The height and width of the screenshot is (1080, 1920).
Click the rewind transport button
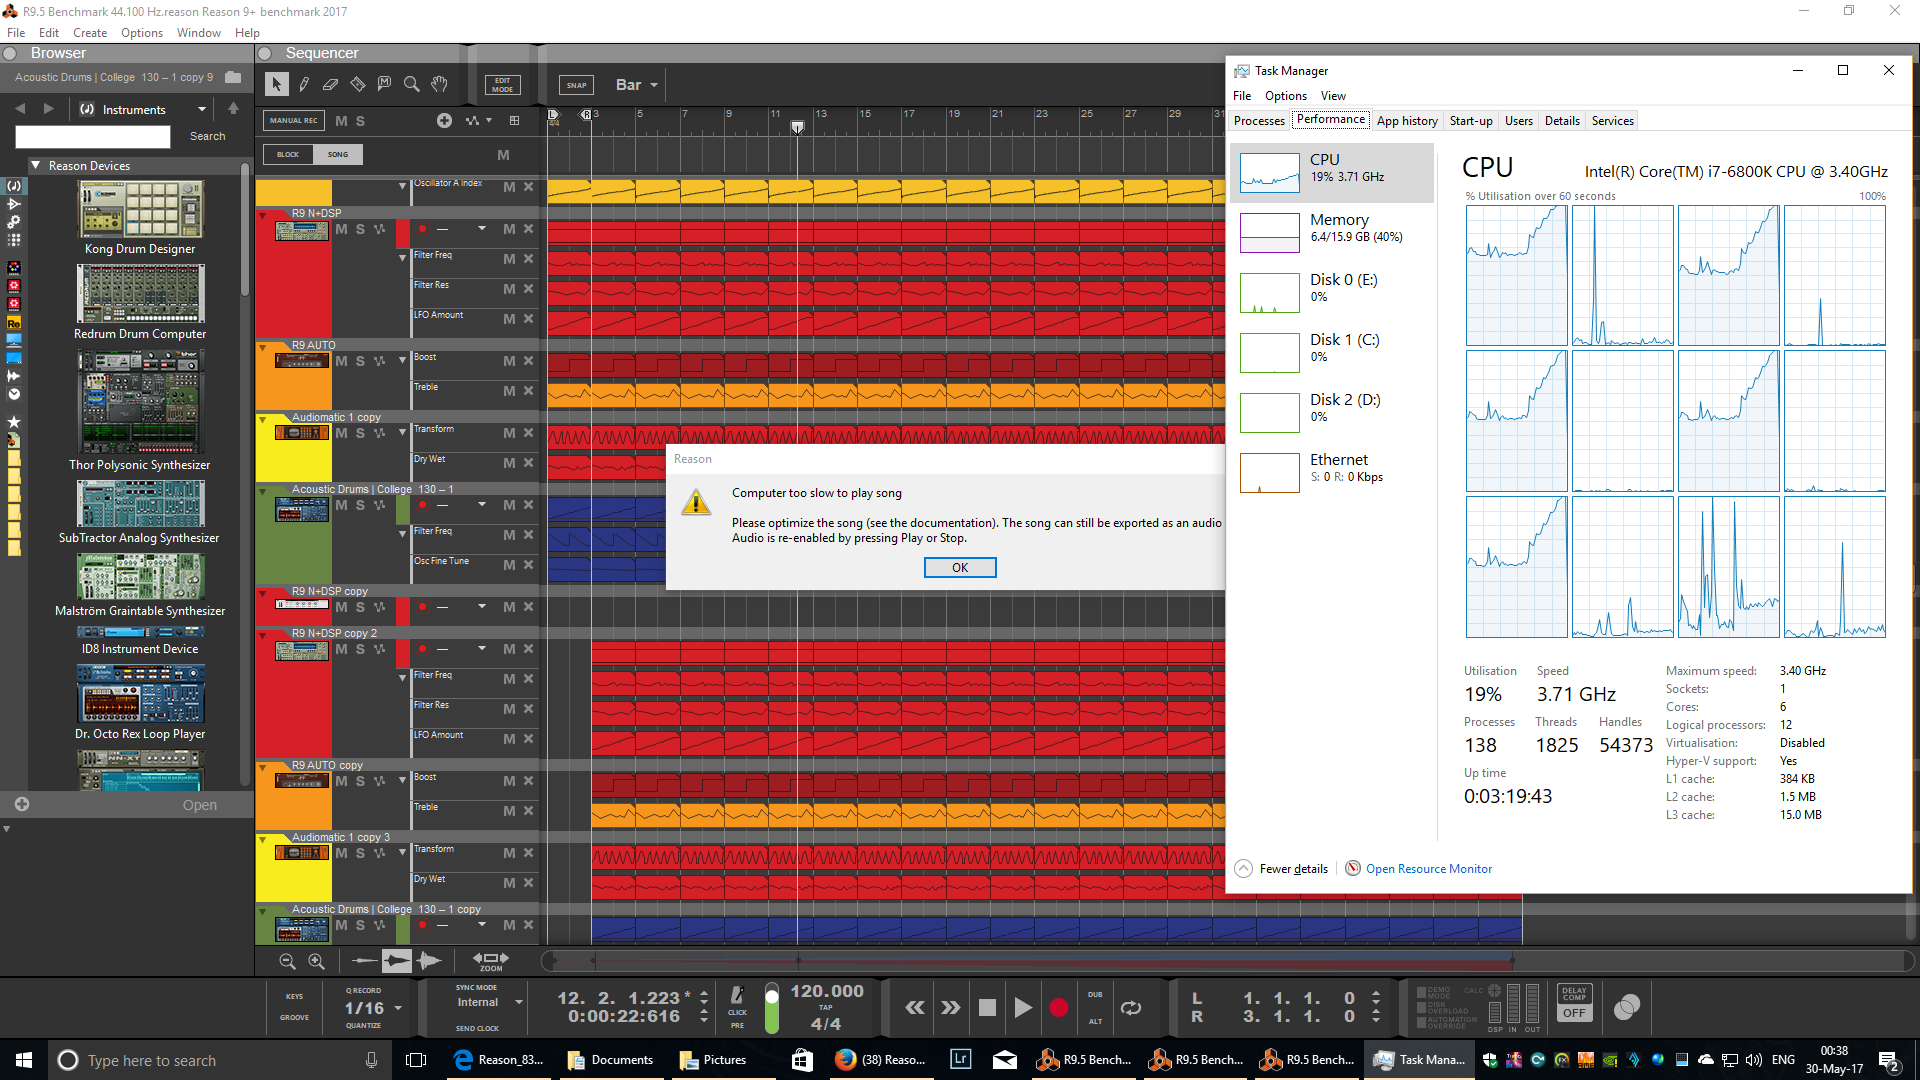pyautogui.click(x=914, y=1008)
